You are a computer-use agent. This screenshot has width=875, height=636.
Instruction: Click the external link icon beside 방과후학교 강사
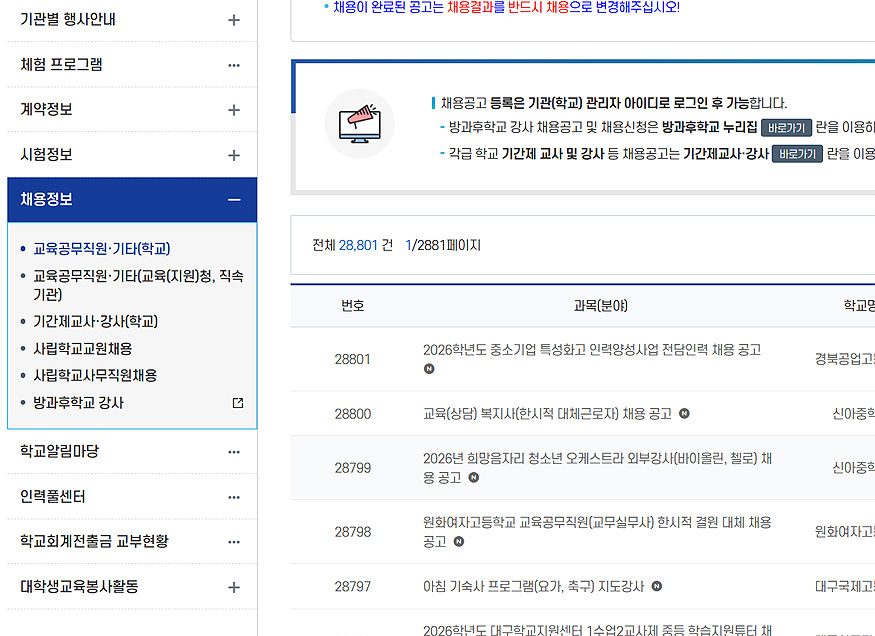click(236, 402)
